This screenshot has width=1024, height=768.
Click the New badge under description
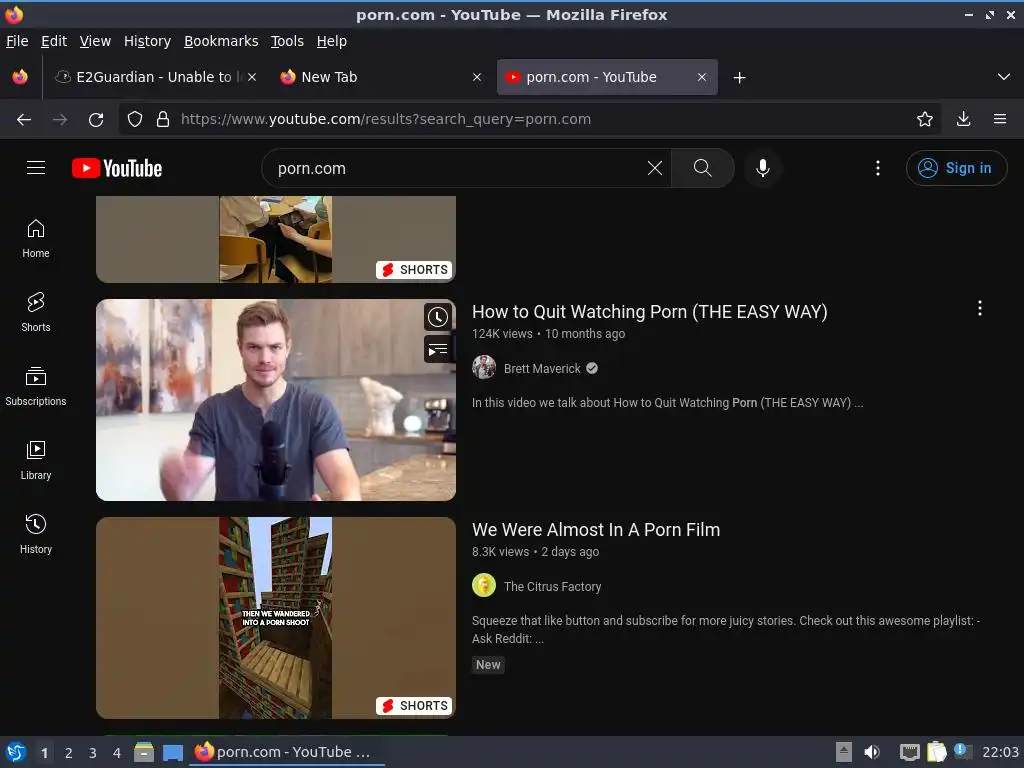pos(488,665)
